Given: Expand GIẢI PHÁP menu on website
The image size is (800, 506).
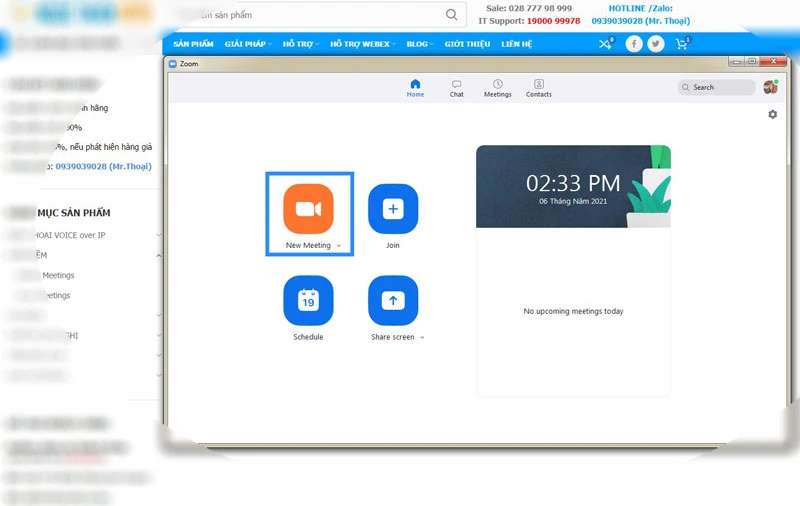Looking at the screenshot, I should tap(248, 44).
